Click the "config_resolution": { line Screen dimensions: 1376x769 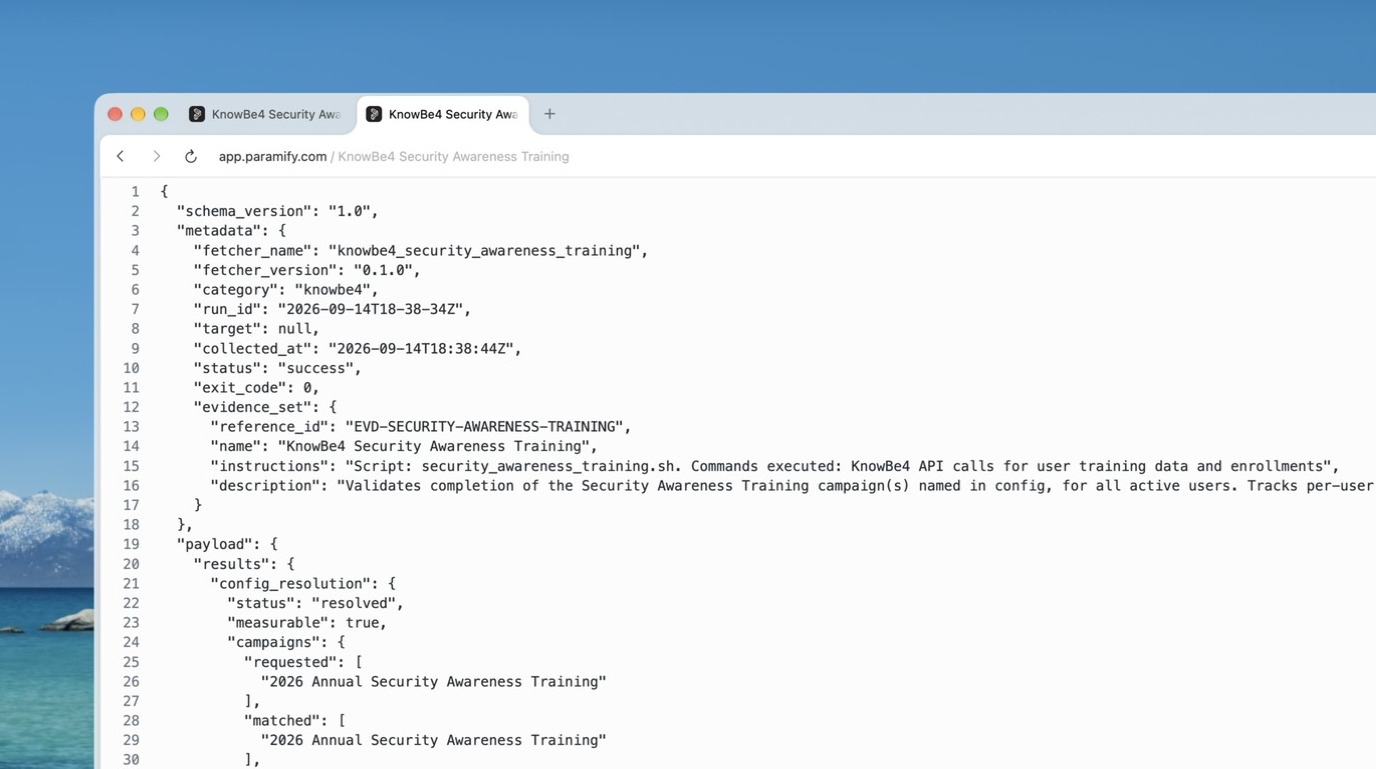tap(303, 583)
